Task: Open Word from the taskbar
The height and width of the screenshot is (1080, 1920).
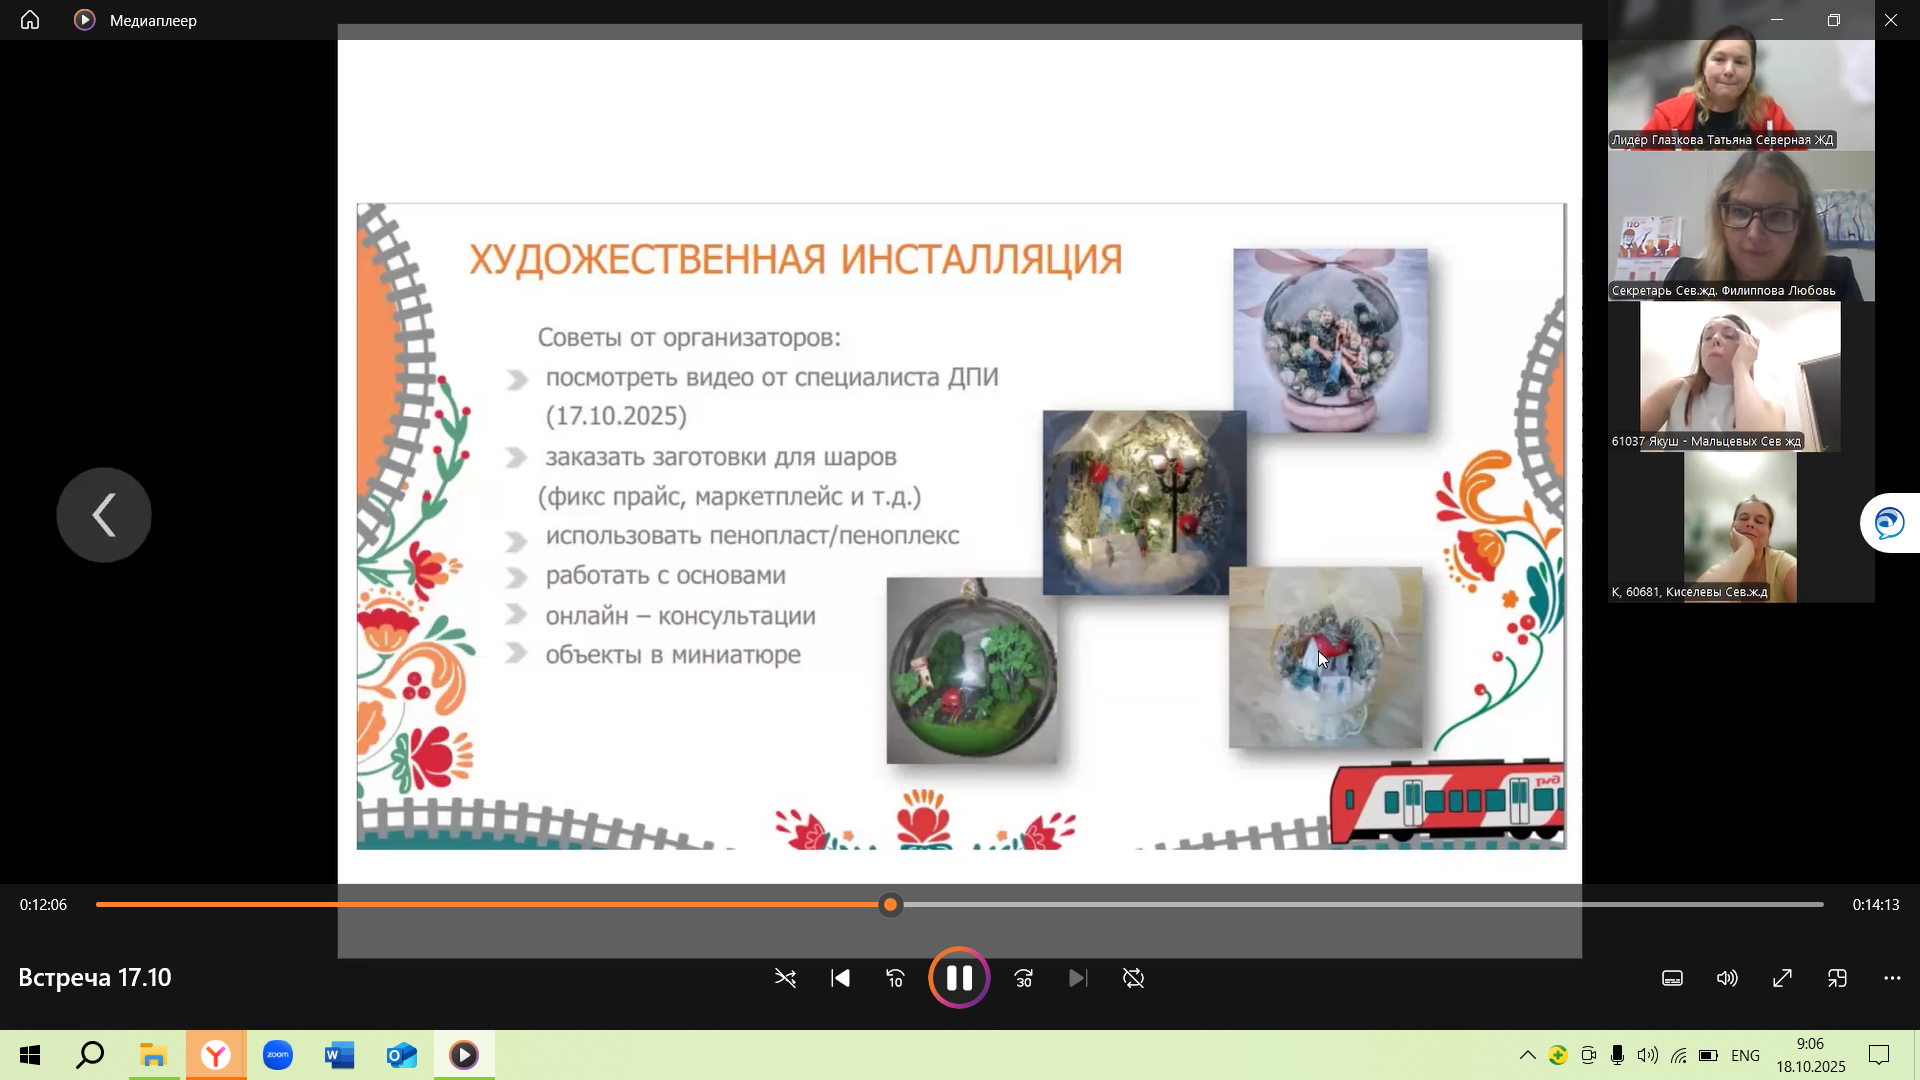Action: click(340, 1055)
